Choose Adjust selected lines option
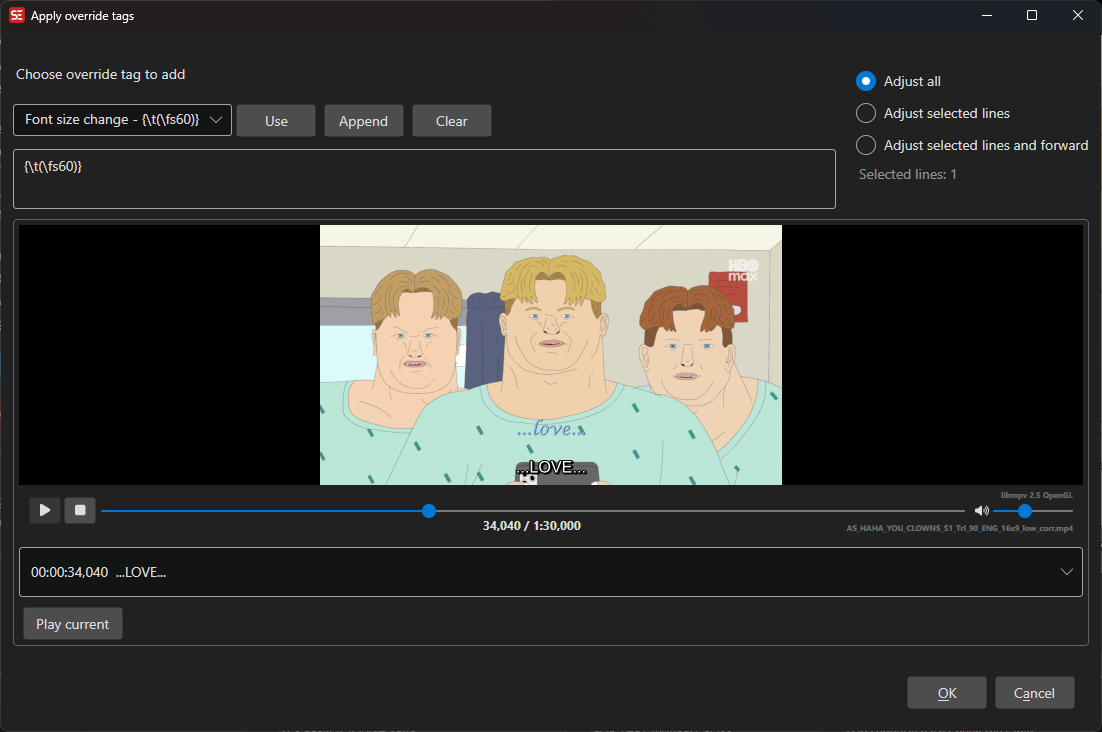Screen dimensions: 1102x732 (866, 113)
